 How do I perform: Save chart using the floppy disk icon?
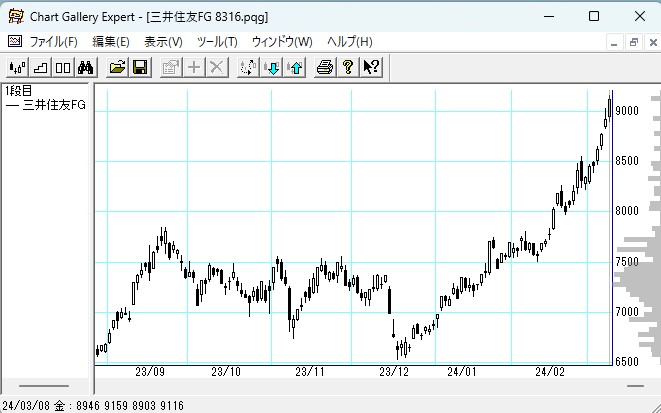click(140, 68)
